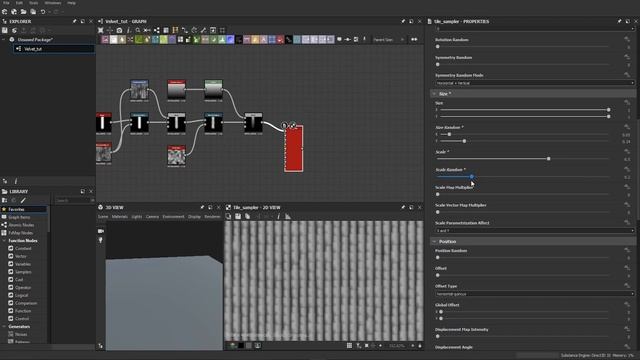Select the red Tile Sampler node in graph
Image resolution: width=640 pixels, height=360 pixels.
tap(294, 149)
